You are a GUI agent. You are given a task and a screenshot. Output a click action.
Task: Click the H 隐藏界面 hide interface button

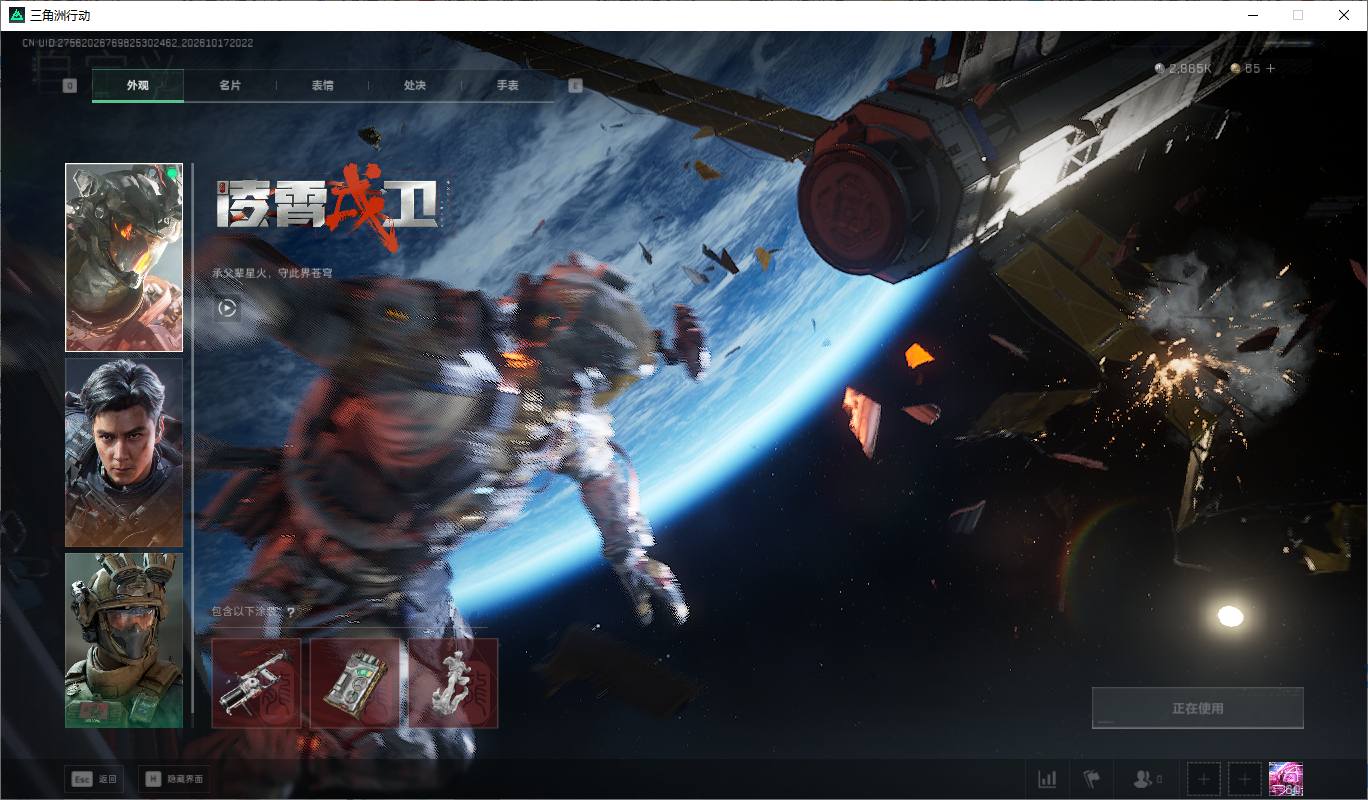(174, 779)
